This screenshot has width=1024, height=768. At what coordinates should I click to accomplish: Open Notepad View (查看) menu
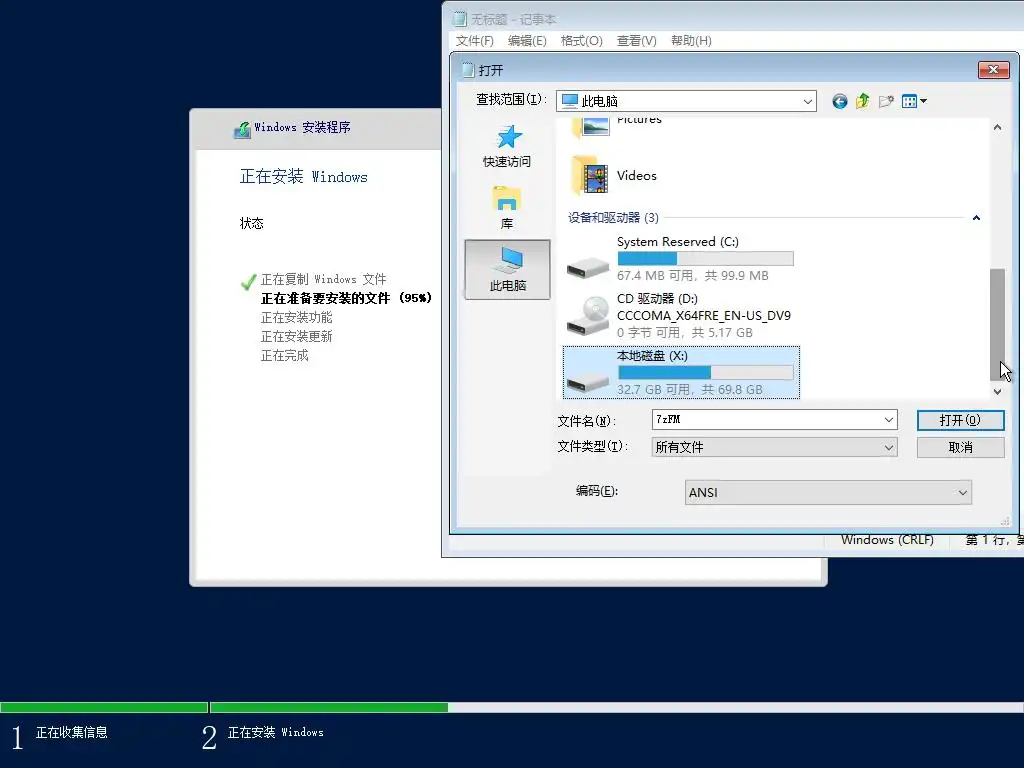(x=636, y=40)
